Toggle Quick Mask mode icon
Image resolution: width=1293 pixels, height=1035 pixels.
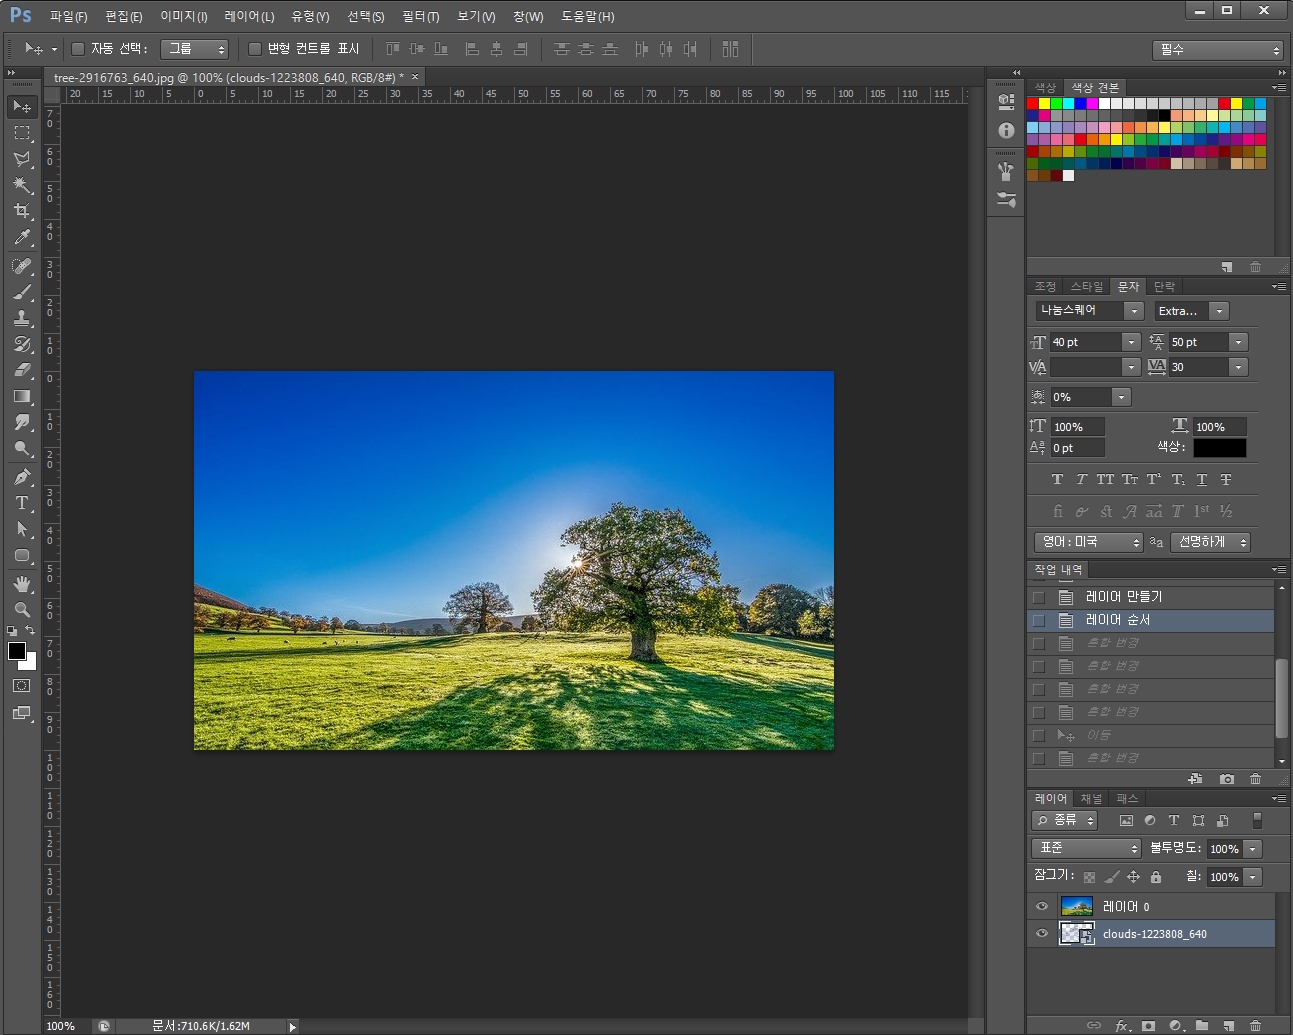[x=22, y=686]
